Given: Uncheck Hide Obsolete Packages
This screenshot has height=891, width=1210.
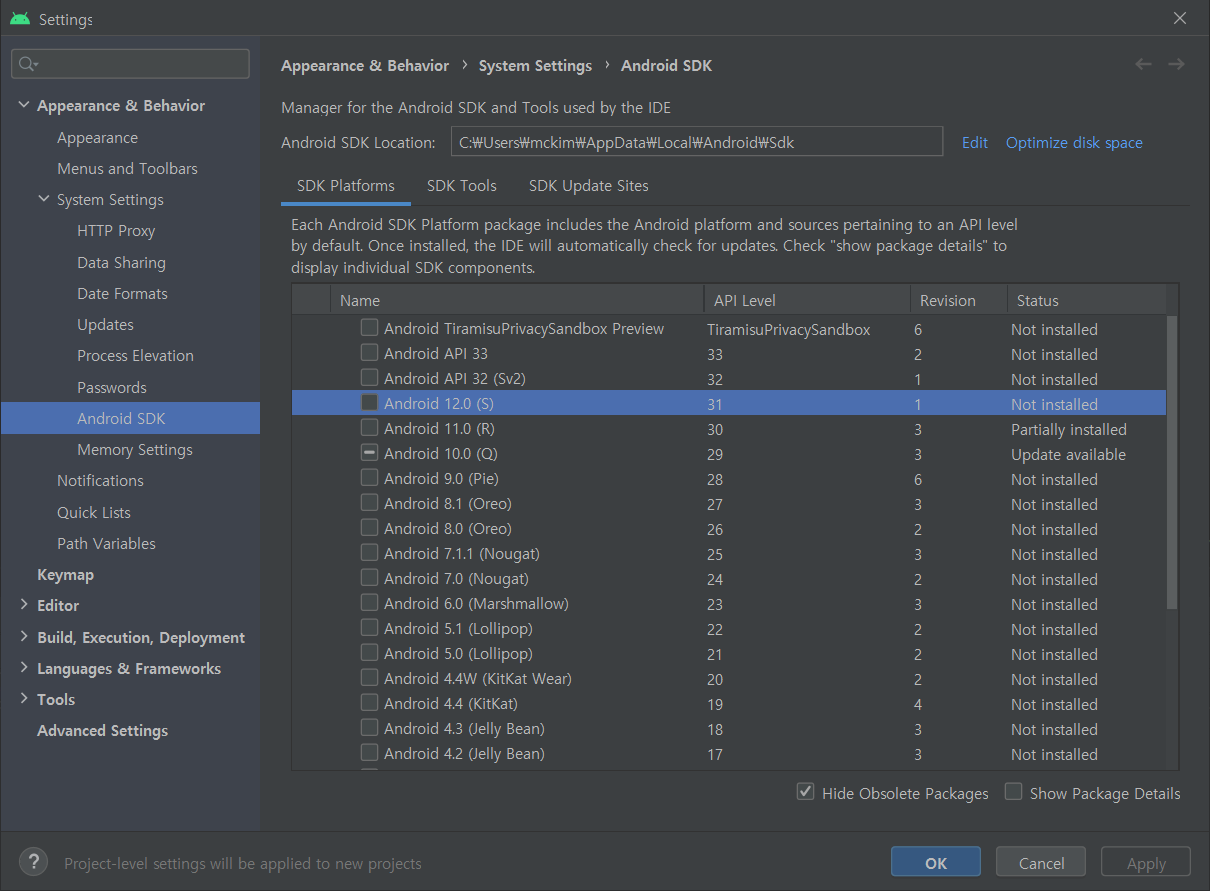Looking at the screenshot, I should (805, 792).
